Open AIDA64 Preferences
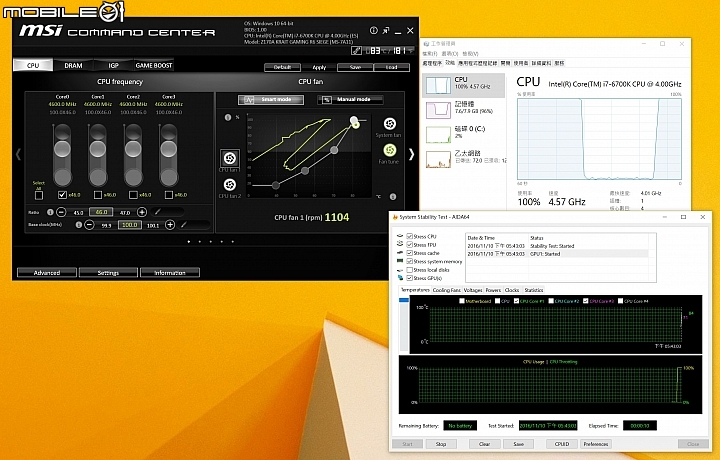 [x=596, y=444]
